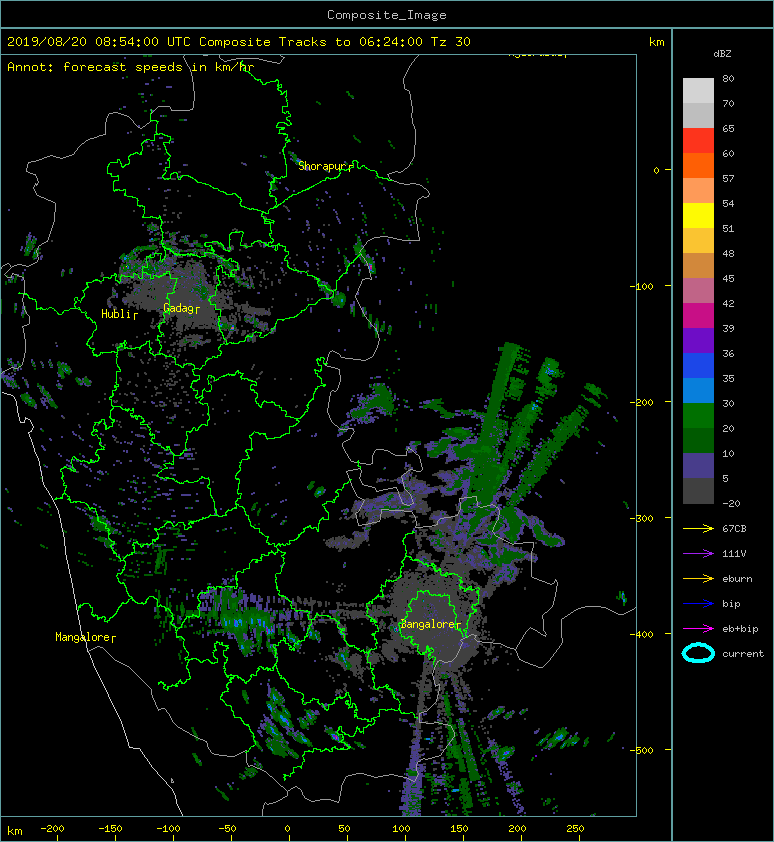Click the km unit label at top right

[x=656, y=42]
